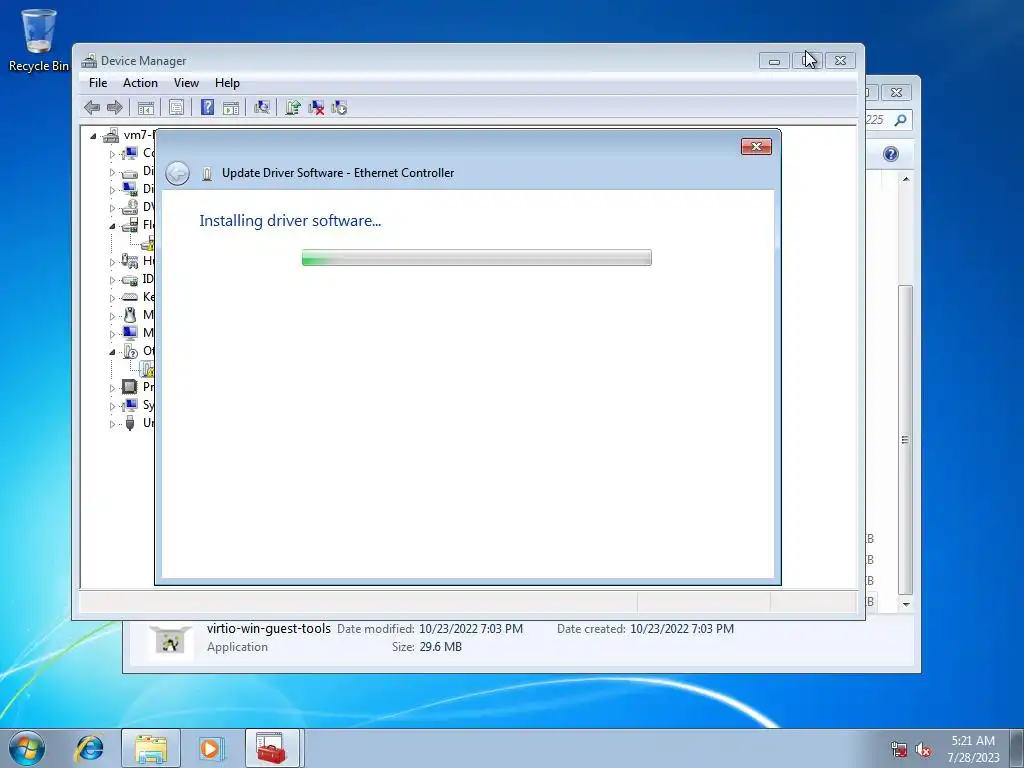
Task: Click the Back arrow in Device Manager toolbar
Action: [92, 107]
